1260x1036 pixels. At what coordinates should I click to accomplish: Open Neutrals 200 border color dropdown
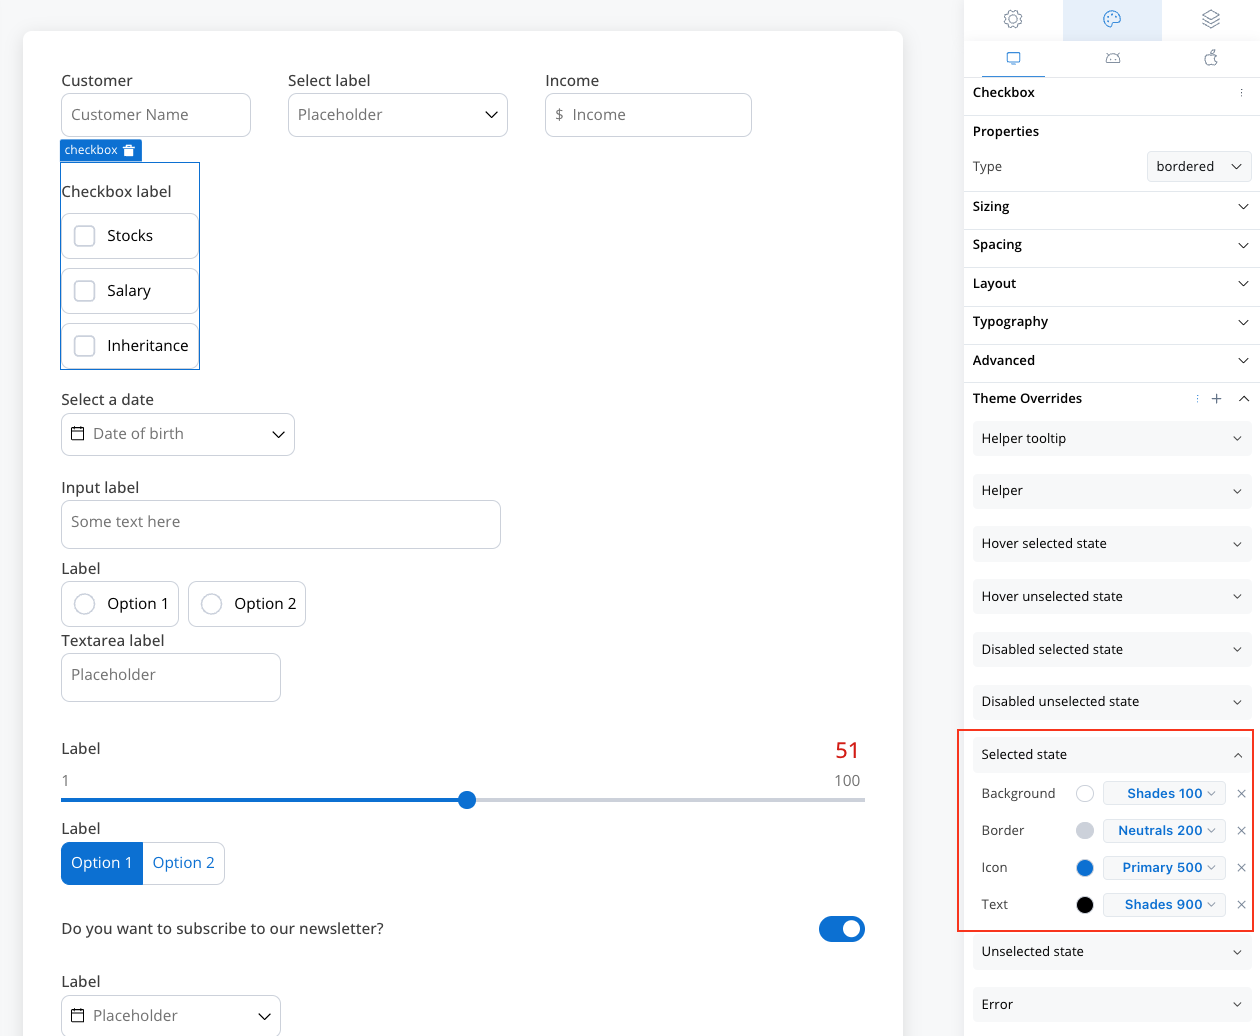click(x=1164, y=830)
